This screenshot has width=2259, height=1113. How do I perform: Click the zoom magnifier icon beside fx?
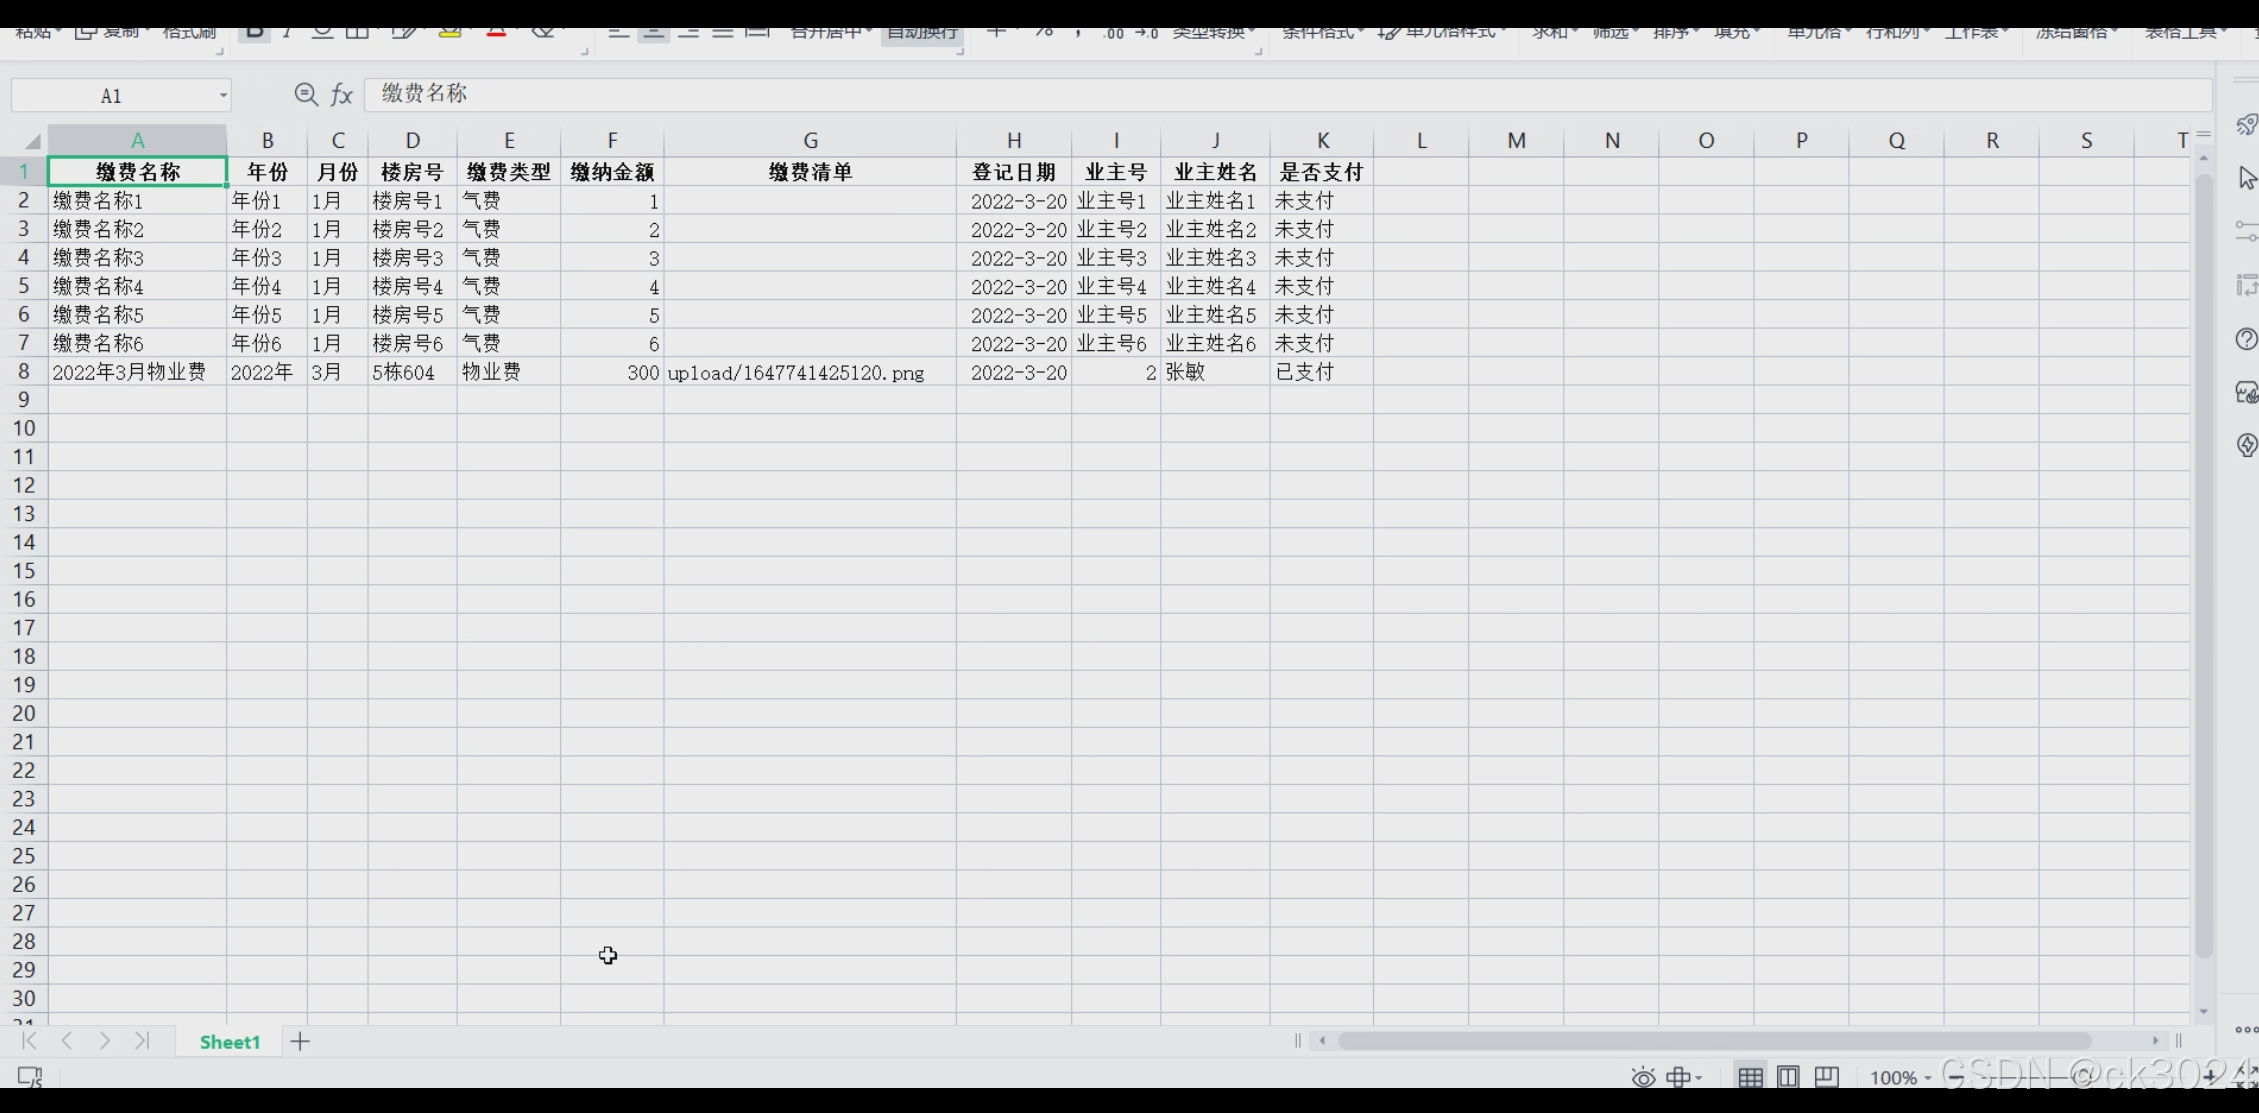coord(306,95)
